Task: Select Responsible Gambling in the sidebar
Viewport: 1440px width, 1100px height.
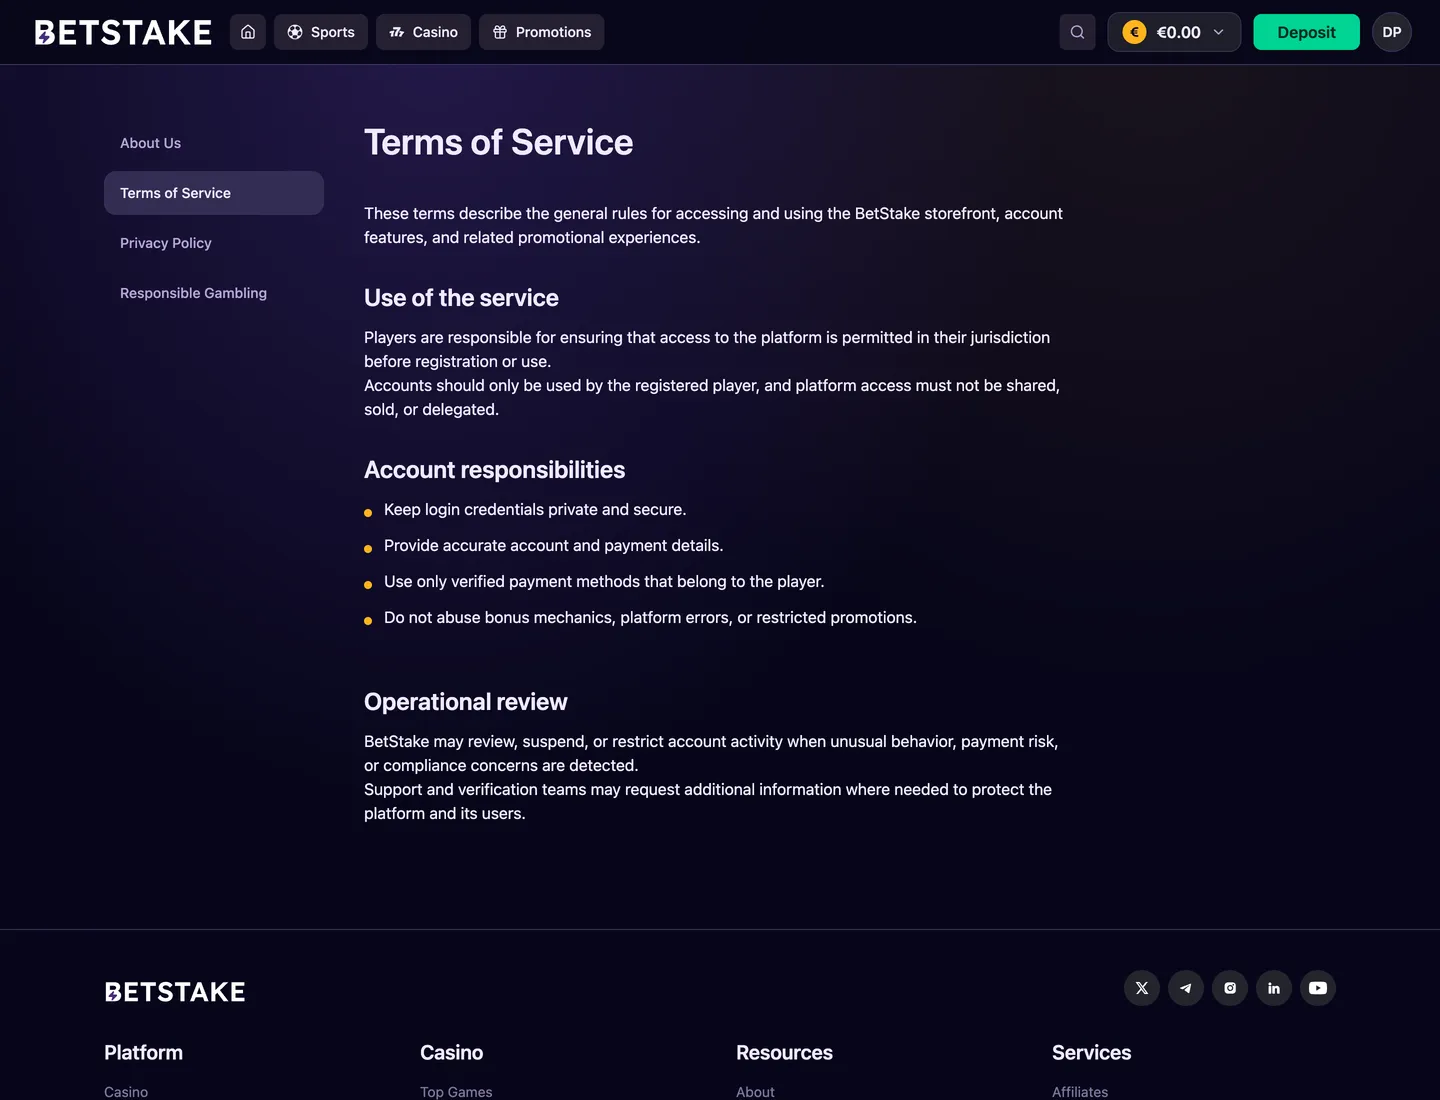Action: pyautogui.click(x=193, y=293)
